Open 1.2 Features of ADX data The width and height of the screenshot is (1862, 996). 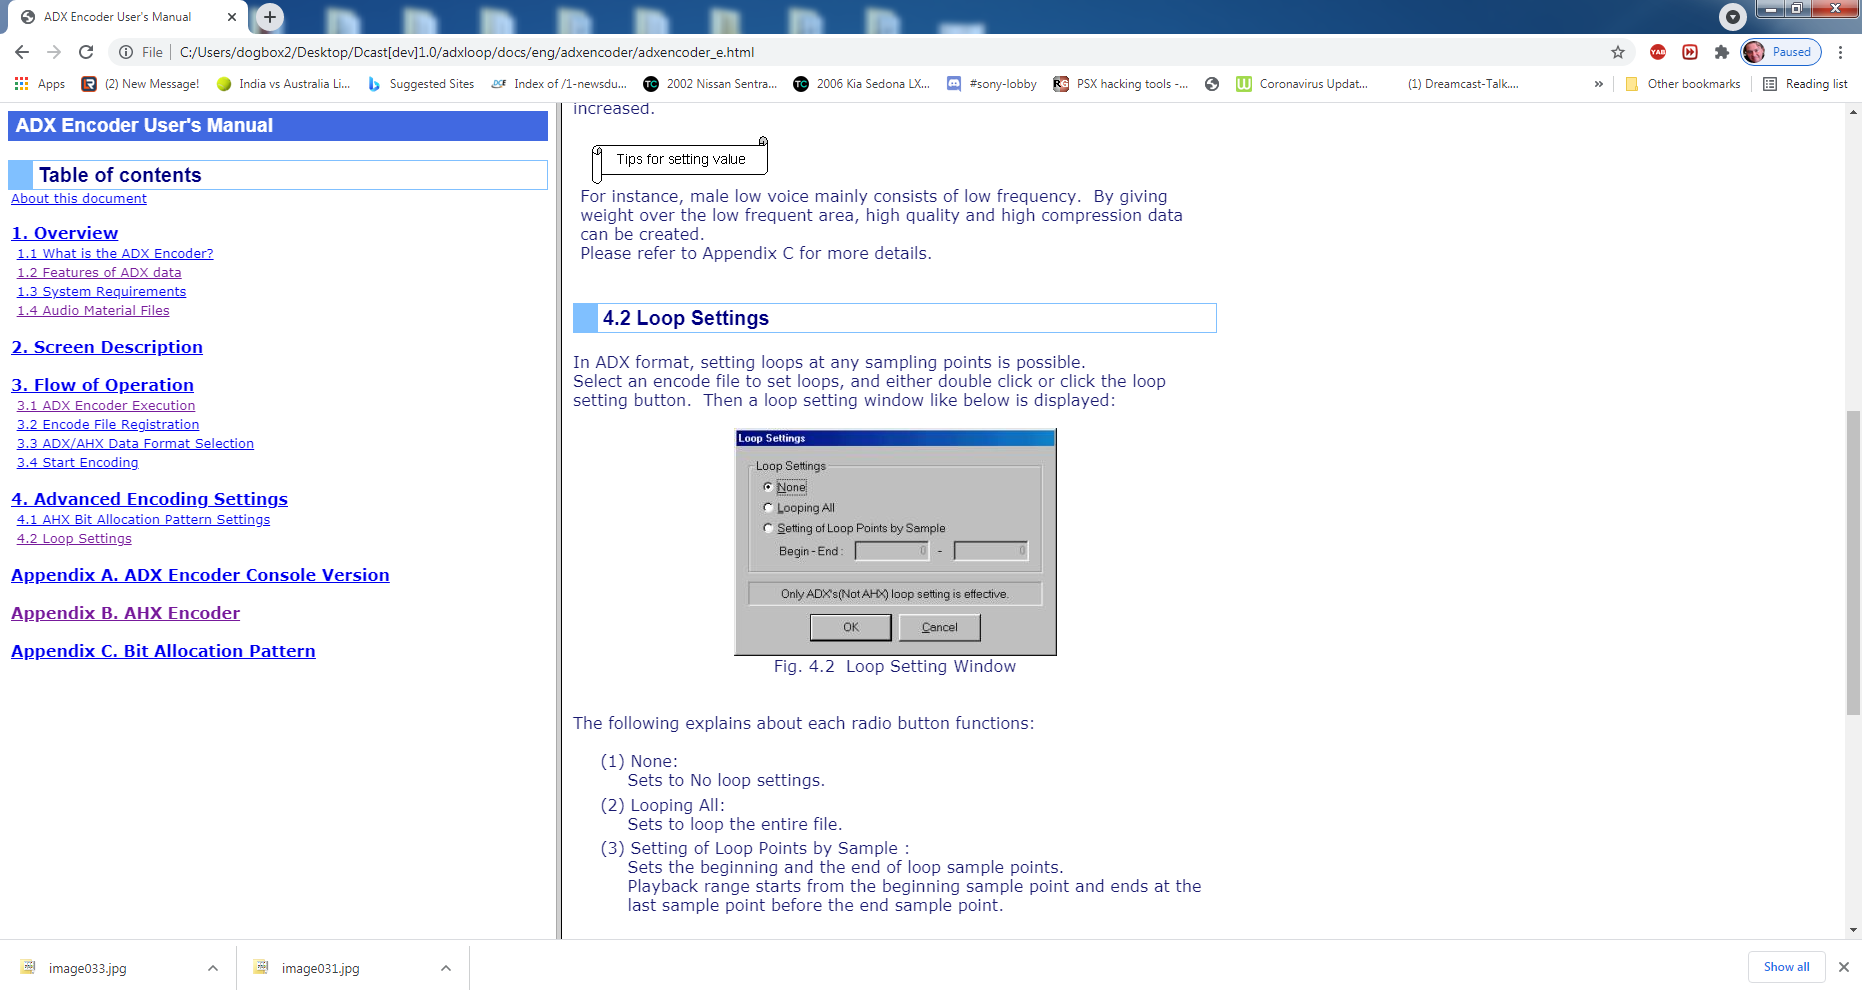coord(99,273)
